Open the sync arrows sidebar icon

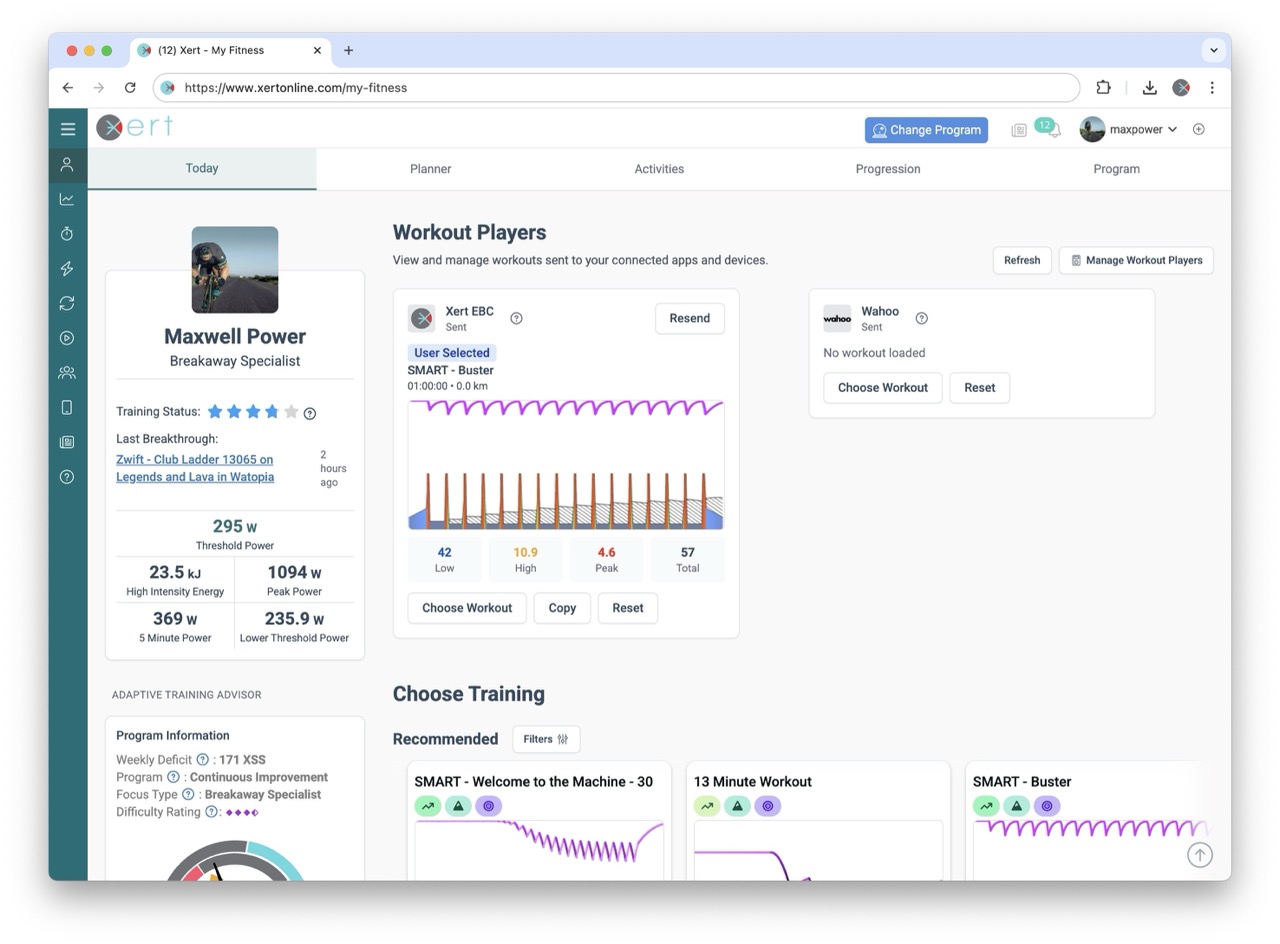coord(67,303)
